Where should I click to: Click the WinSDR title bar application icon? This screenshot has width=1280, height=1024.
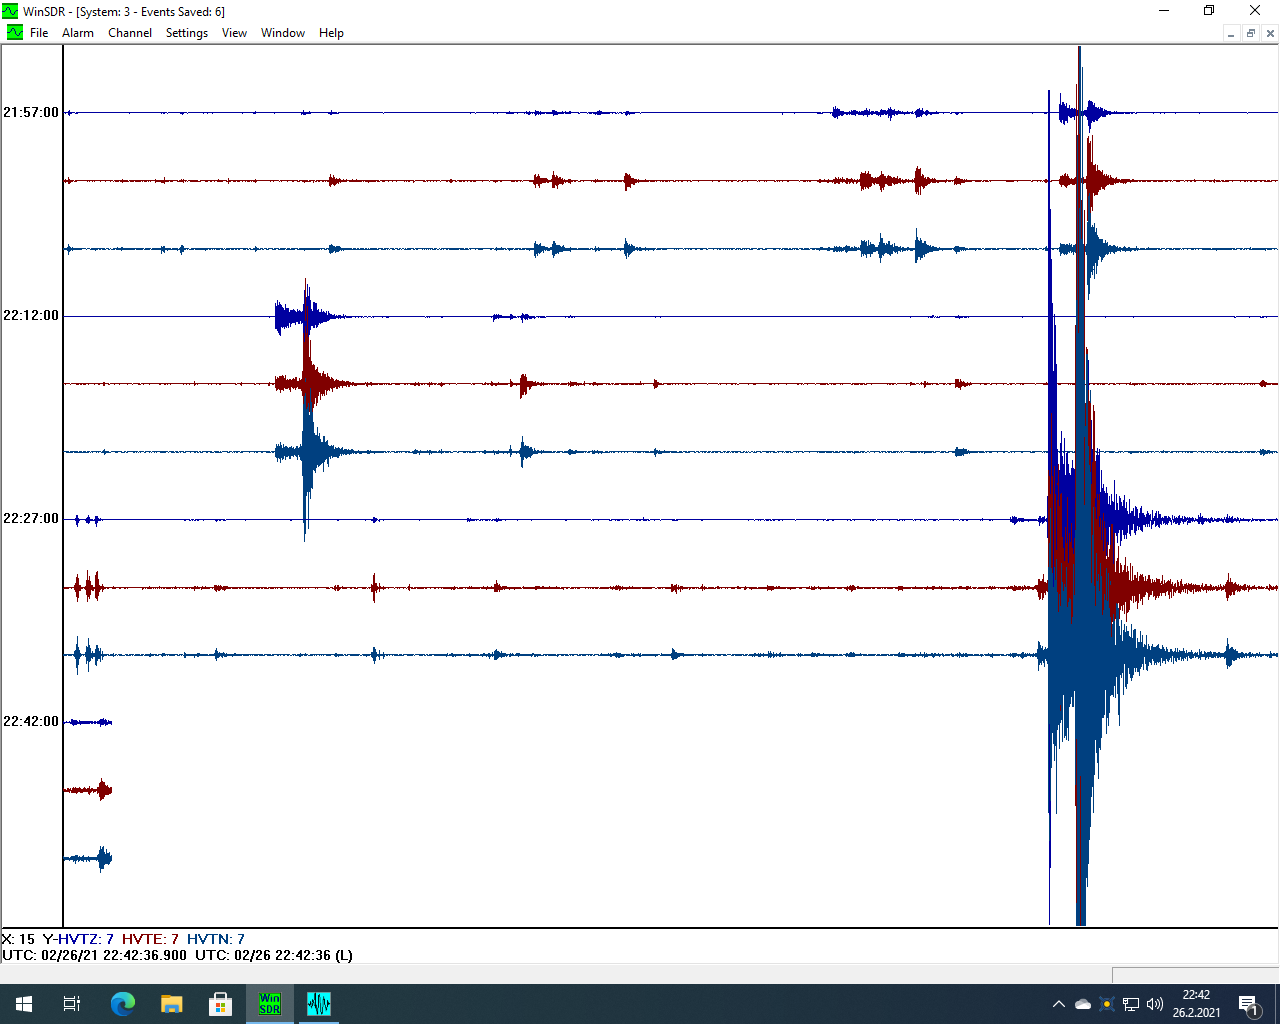click(x=10, y=11)
